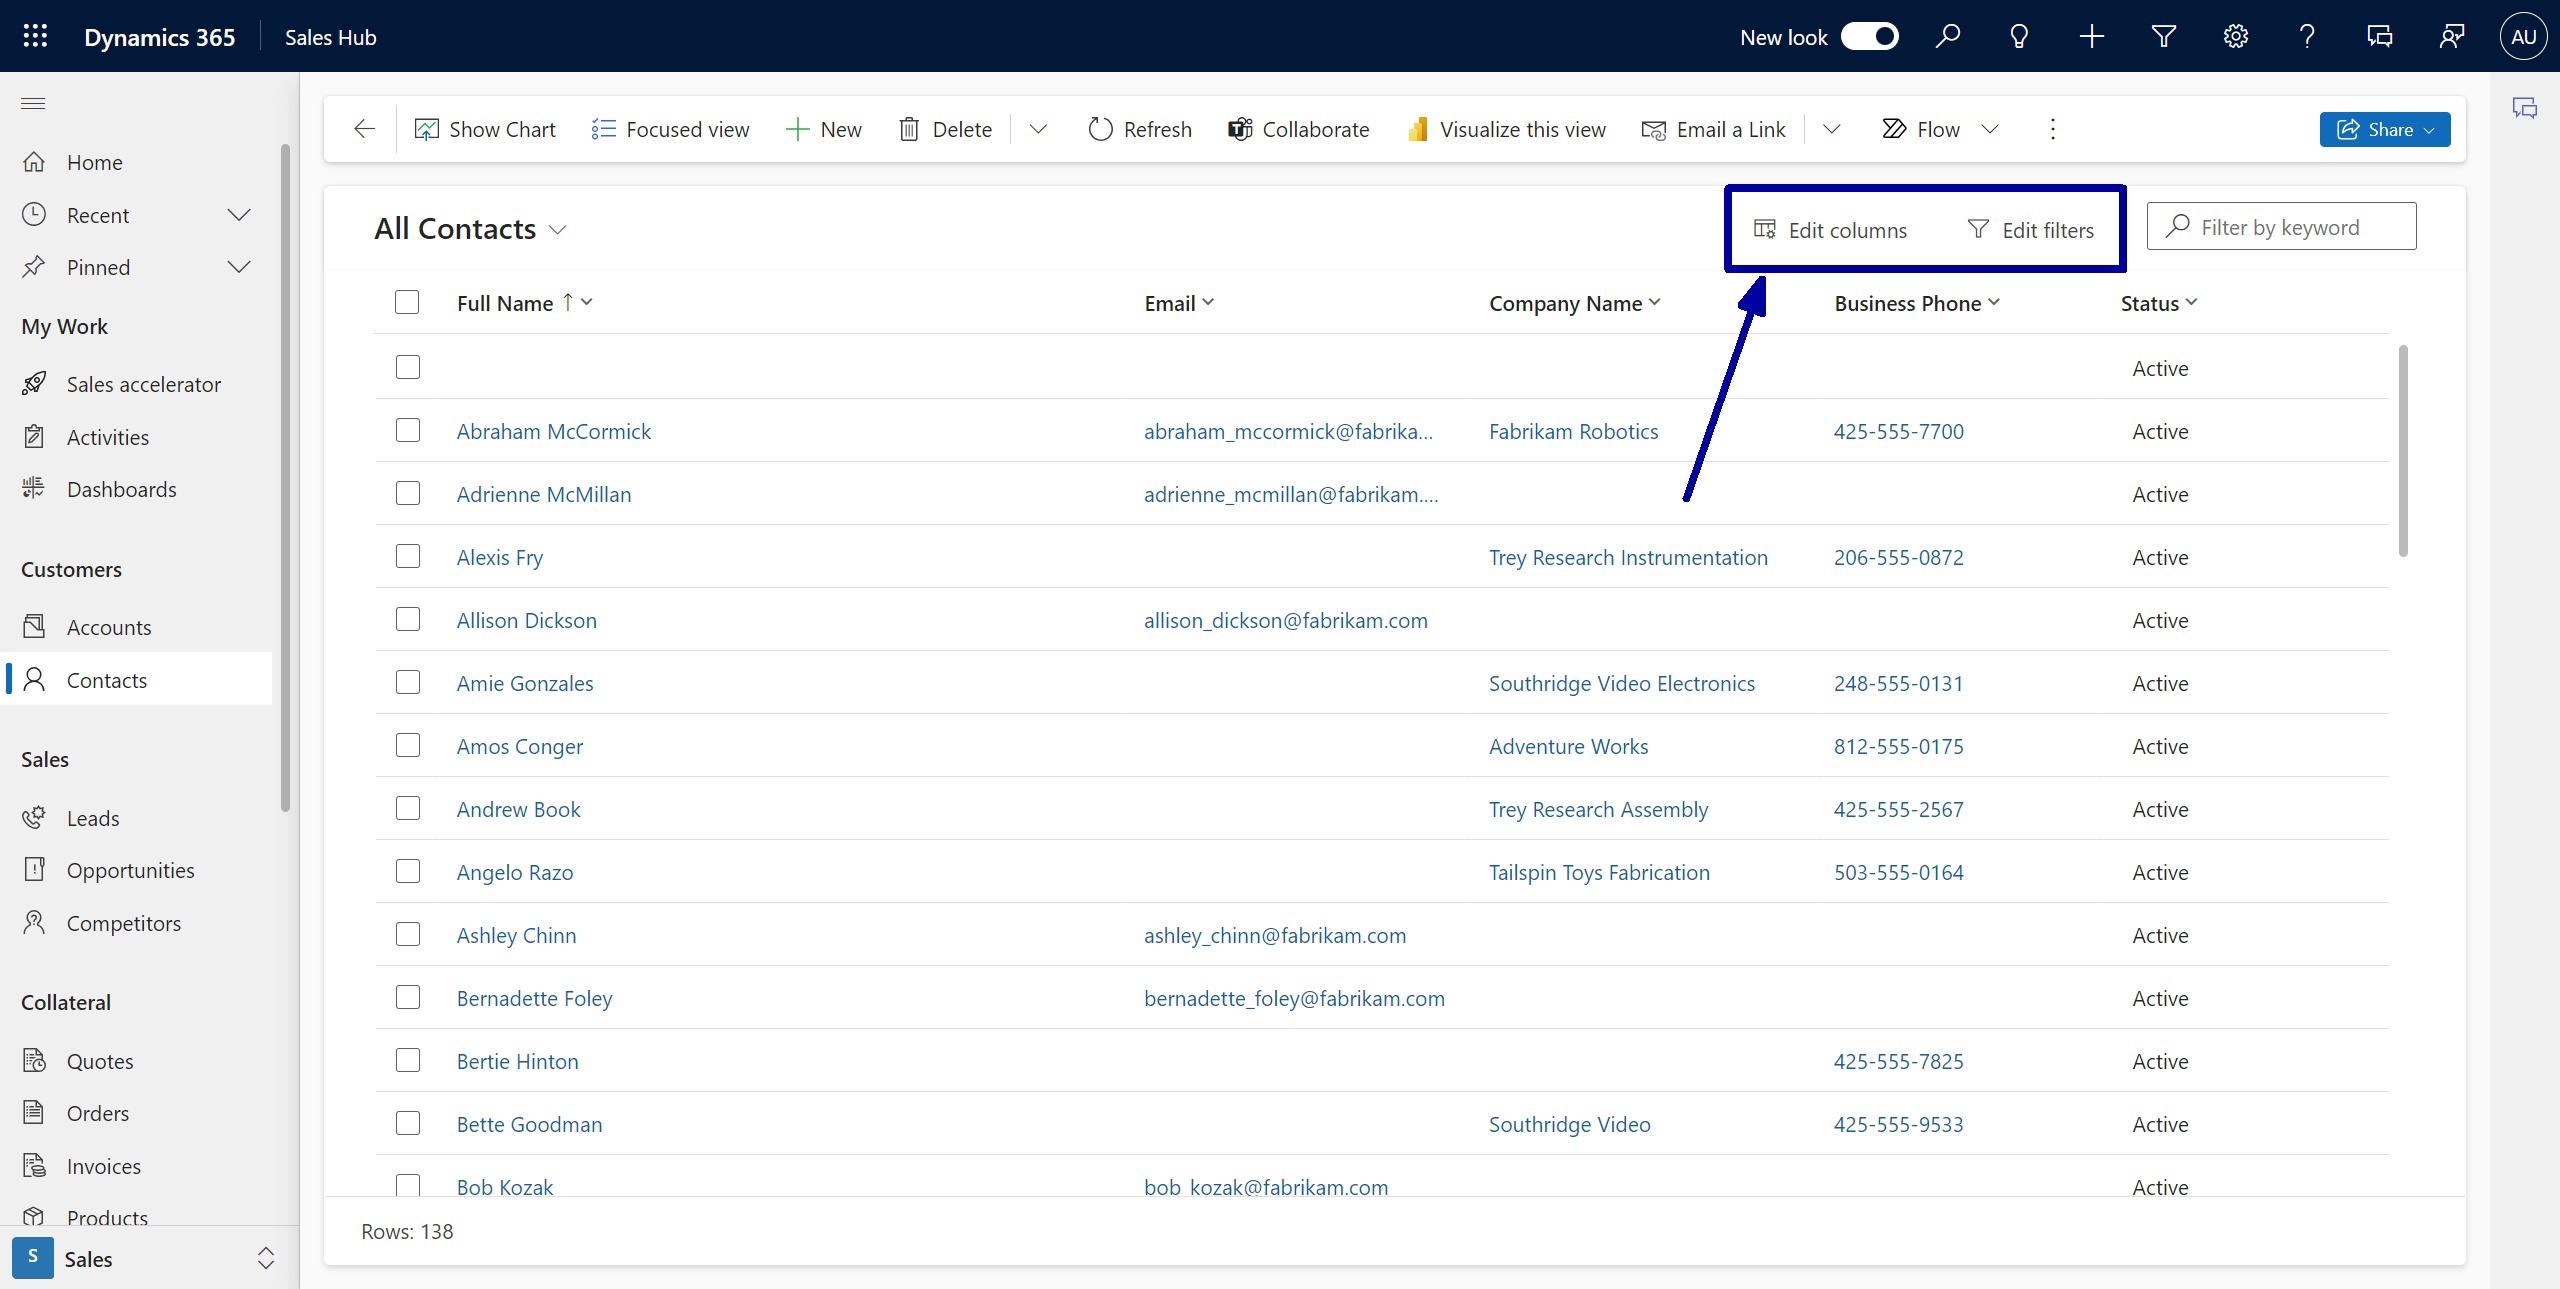Open the settings gear icon
Image resolution: width=2560 pixels, height=1289 pixels.
coord(2235,37)
